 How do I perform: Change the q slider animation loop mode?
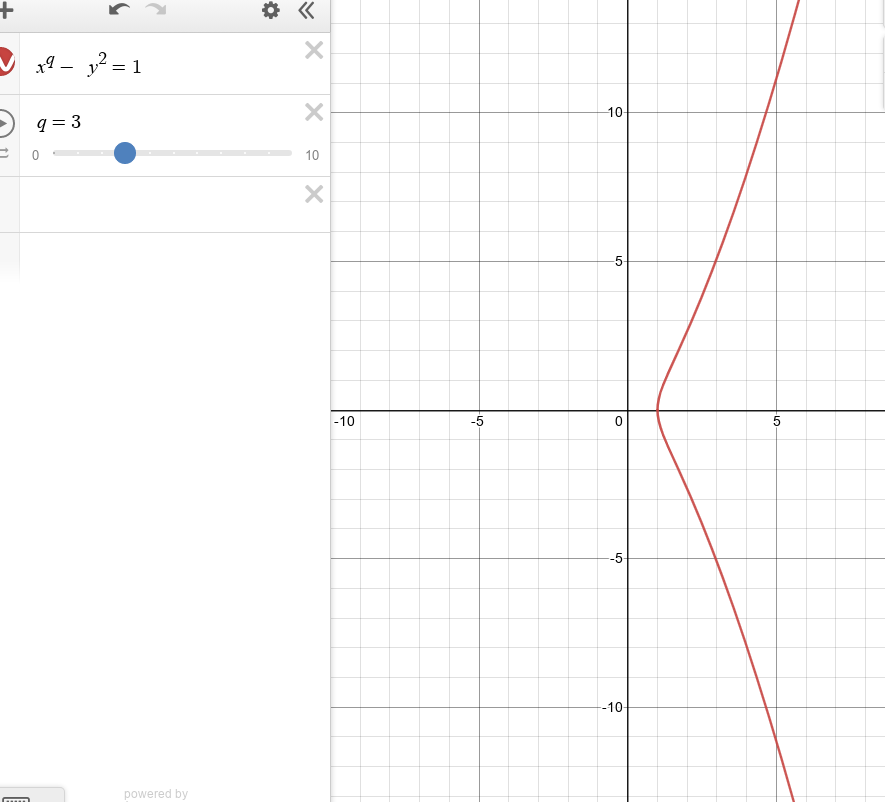[5, 153]
